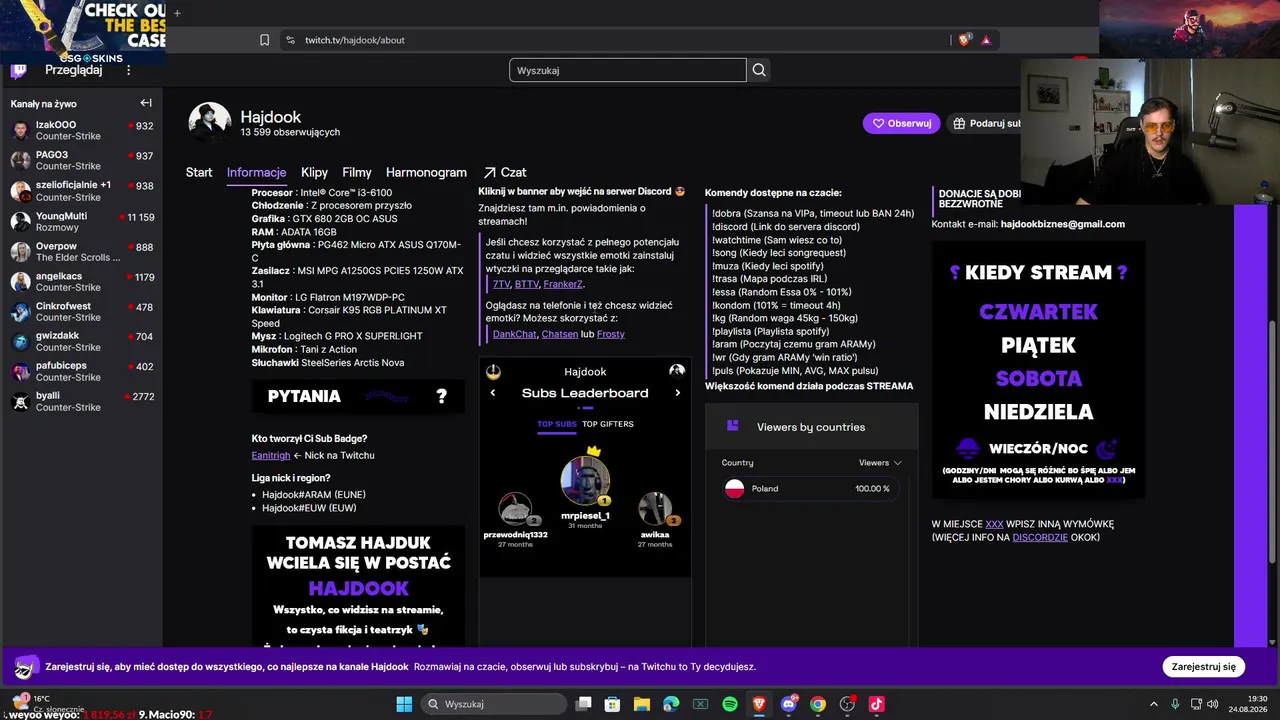This screenshot has height=720, width=1280.
Task: Go to previous Subs Leaderboard slide
Action: click(x=492, y=393)
